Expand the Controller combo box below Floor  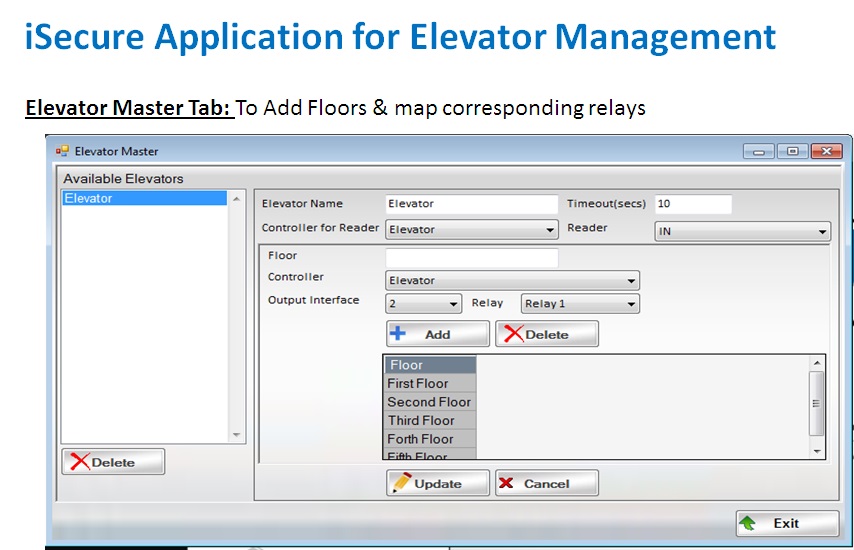(513, 280)
